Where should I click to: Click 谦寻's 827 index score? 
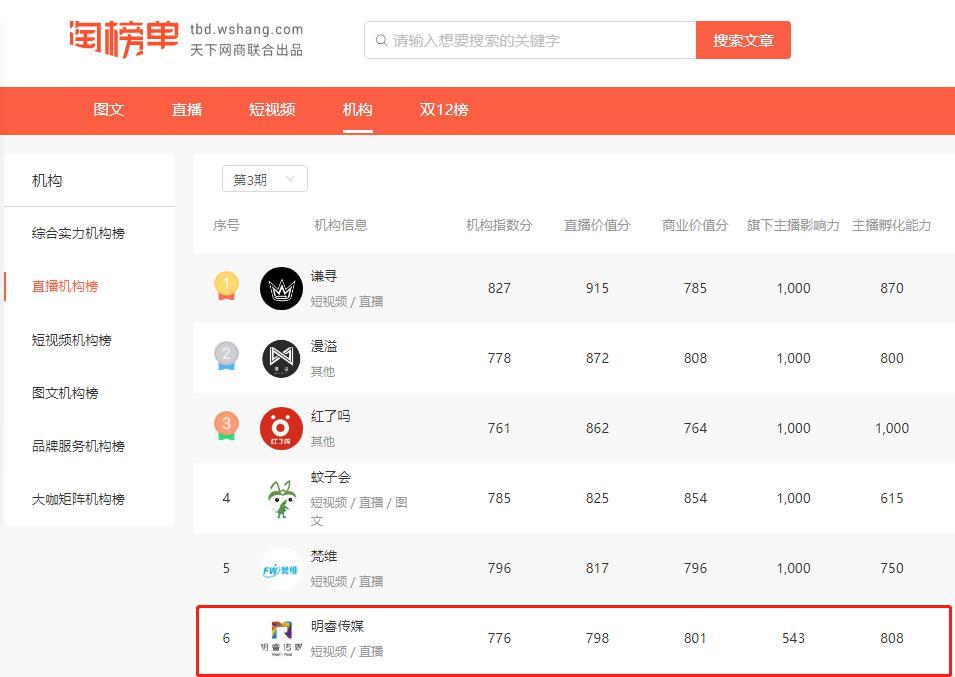(499, 289)
